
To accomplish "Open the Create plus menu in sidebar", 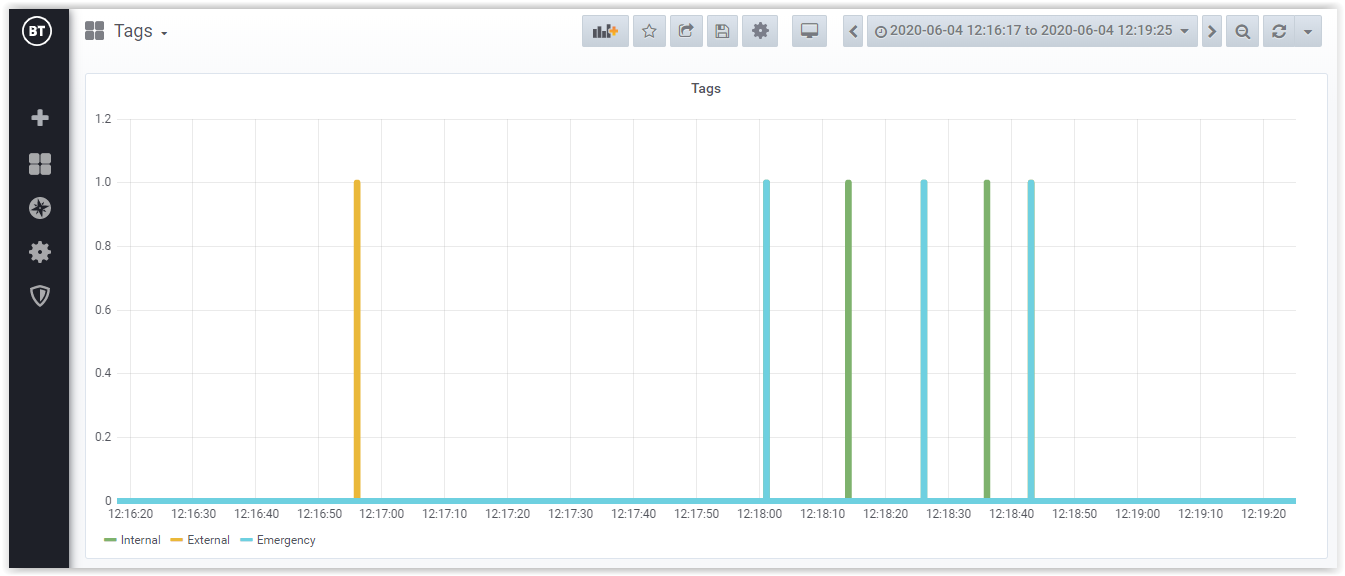I will (40, 118).
